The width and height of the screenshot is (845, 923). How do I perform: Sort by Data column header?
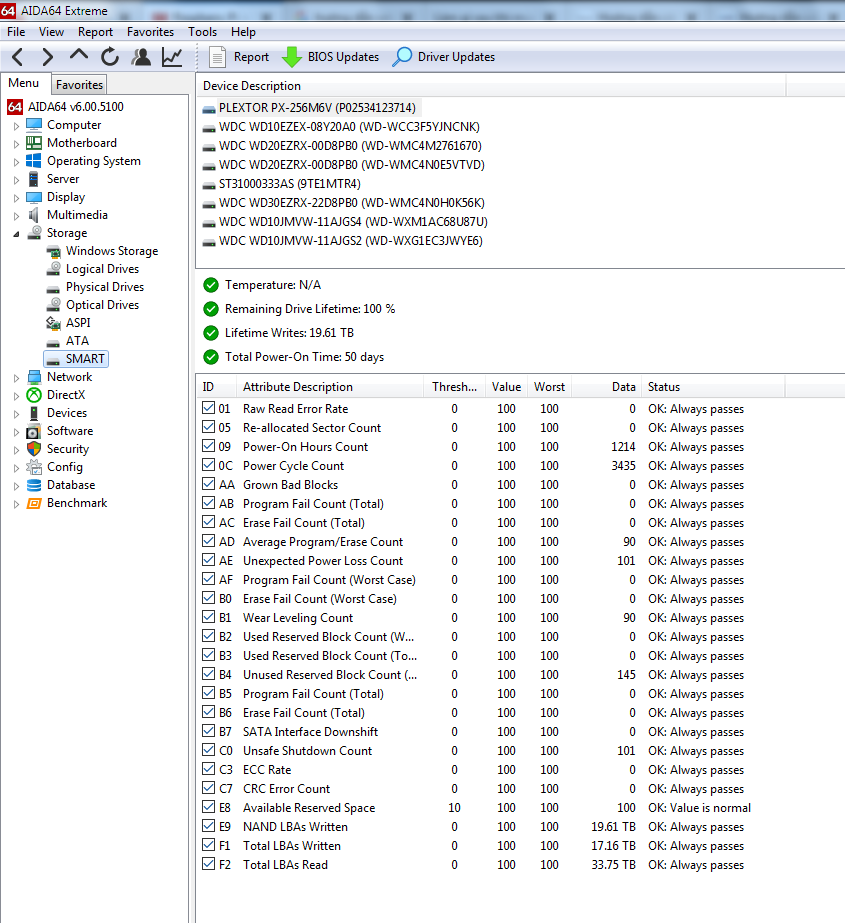pos(606,387)
